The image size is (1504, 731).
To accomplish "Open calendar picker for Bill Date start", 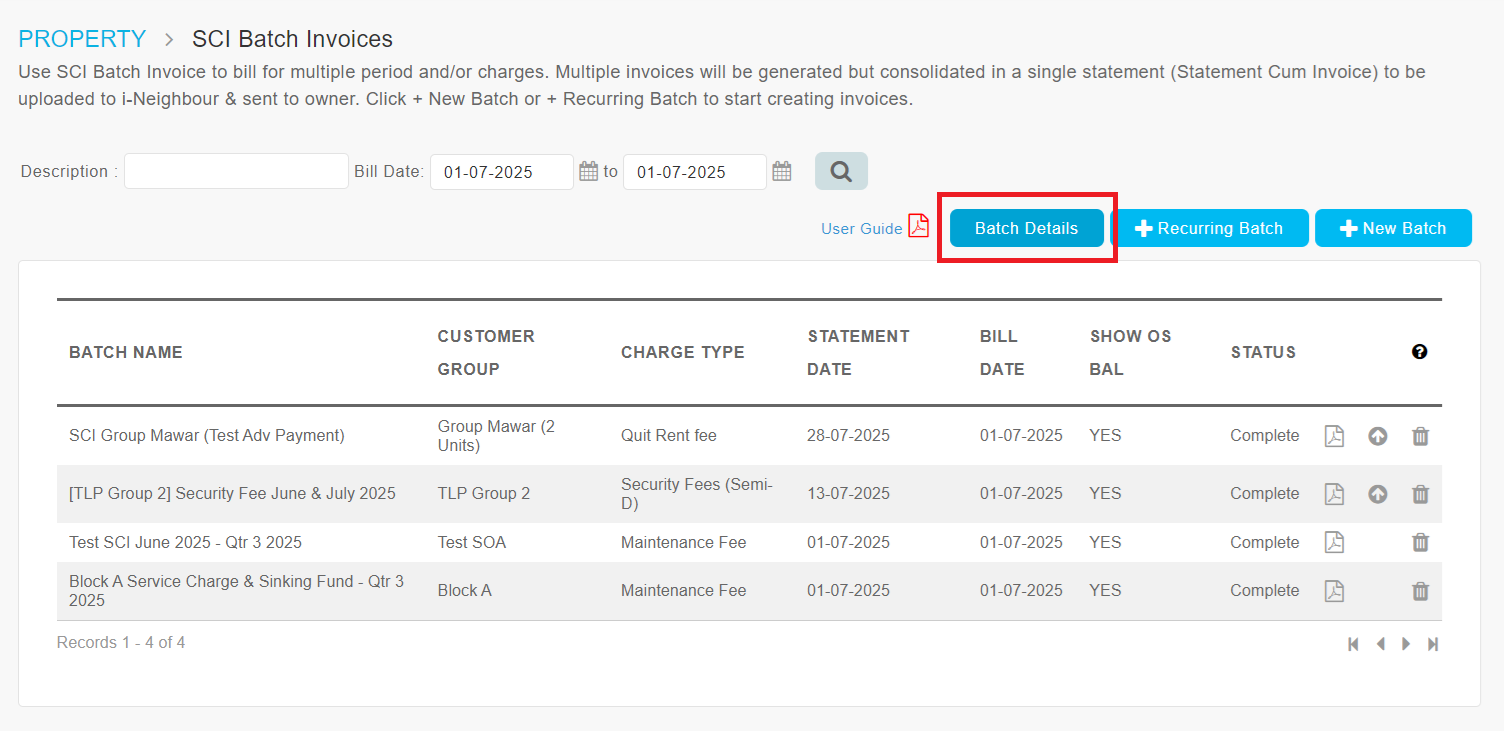I will tap(589, 172).
